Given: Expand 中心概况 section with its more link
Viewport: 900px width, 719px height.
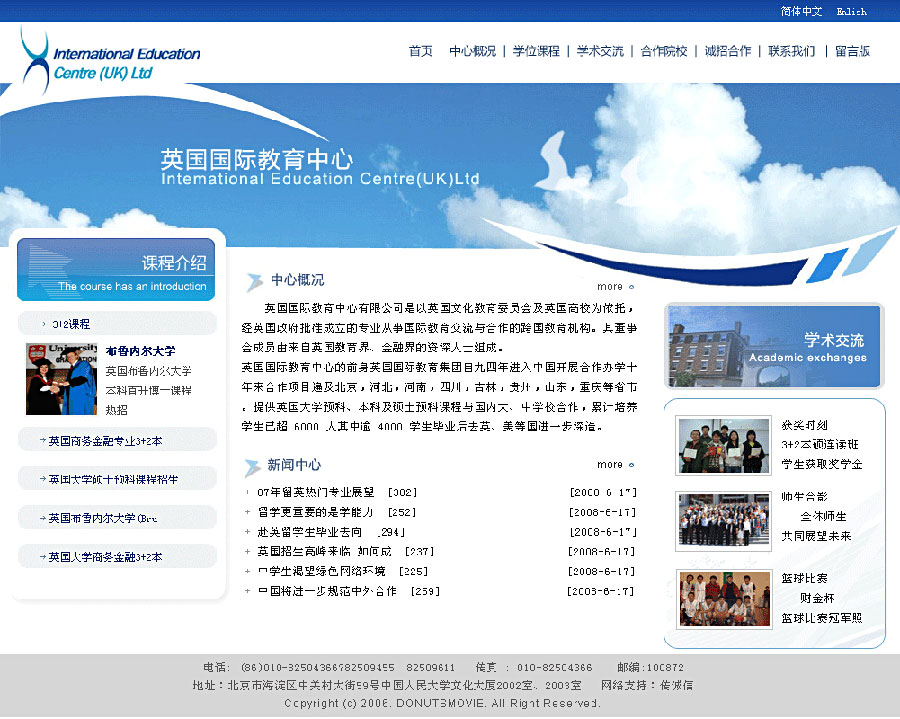Looking at the screenshot, I should [614, 287].
